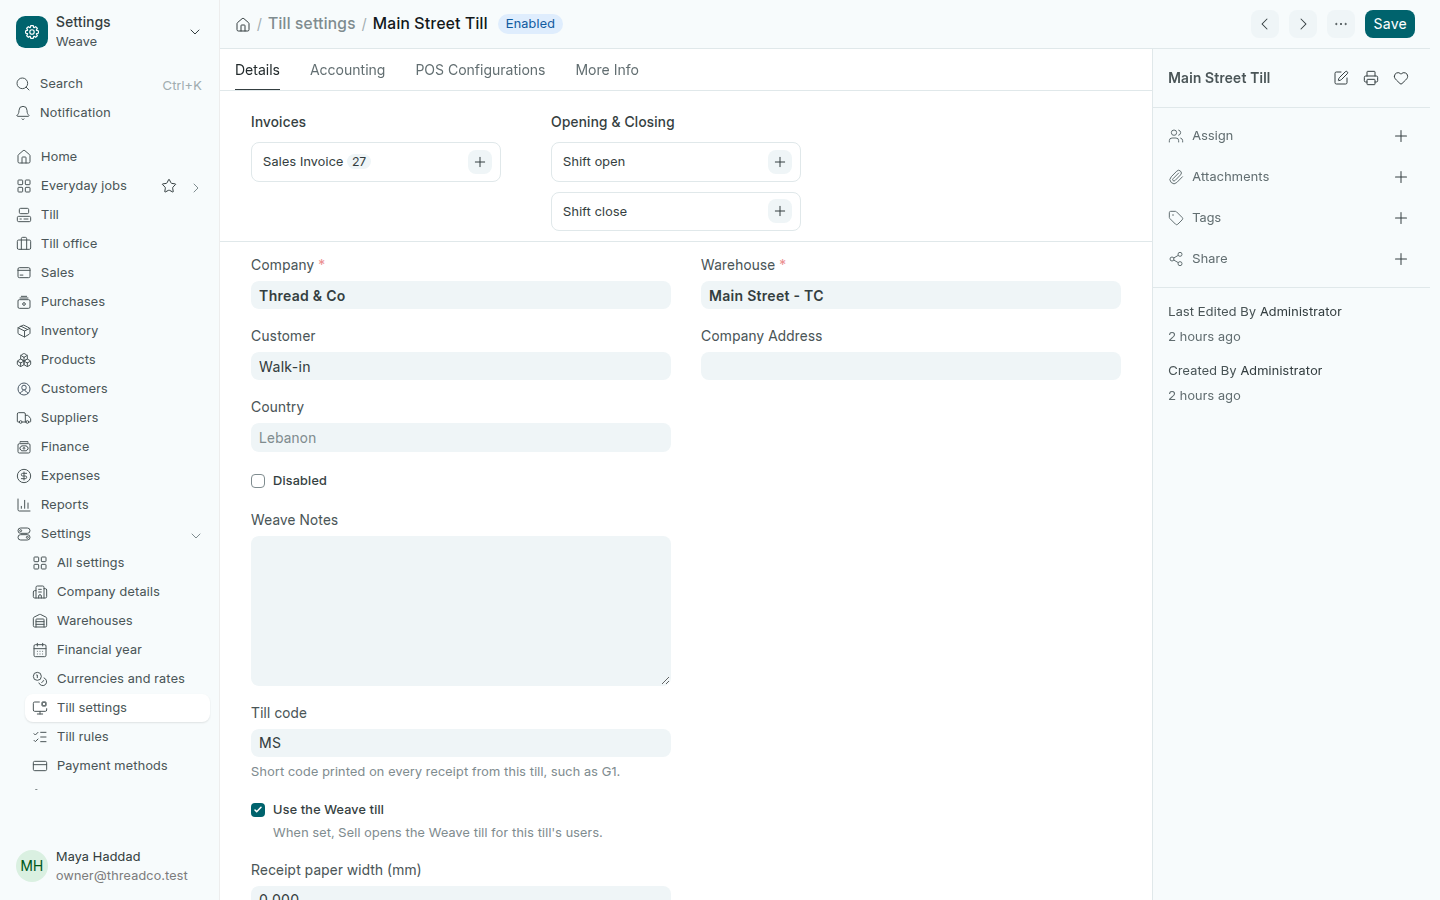Click the Warehouse field Main Street - TC
This screenshot has height=900, width=1440.
tap(911, 296)
